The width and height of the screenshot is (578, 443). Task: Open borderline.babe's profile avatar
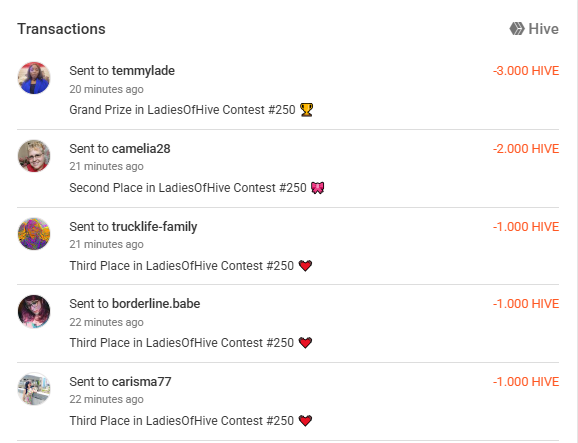pyautogui.click(x=34, y=311)
